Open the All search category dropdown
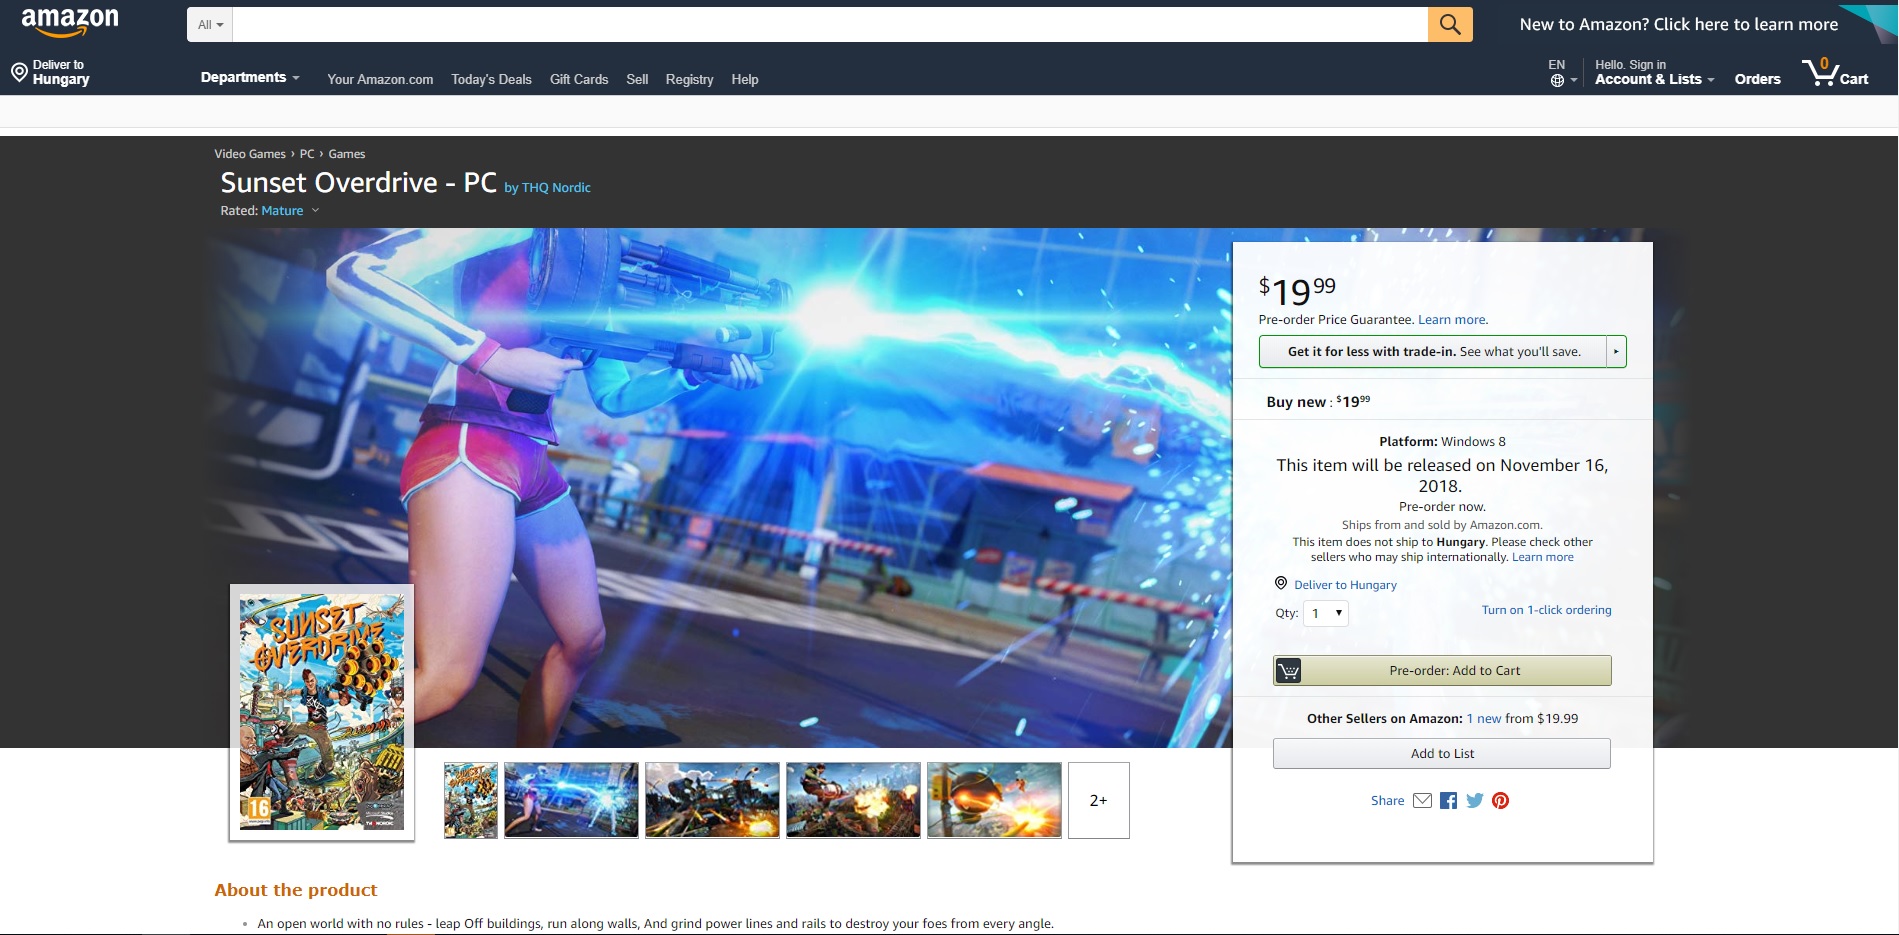Screen dimensions: 1899x935 click(210, 24)
